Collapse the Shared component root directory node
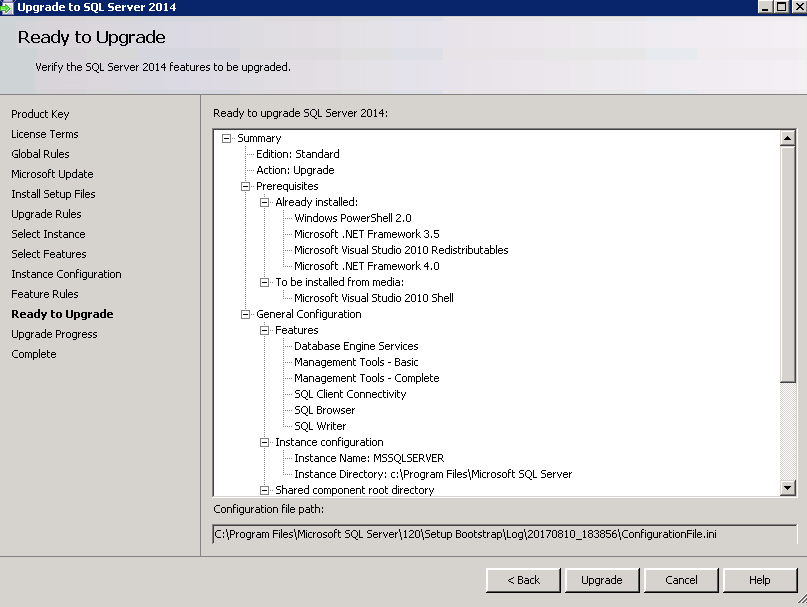Screen dimensions: 807x607 pyautogui.click(x=265, y=490)
